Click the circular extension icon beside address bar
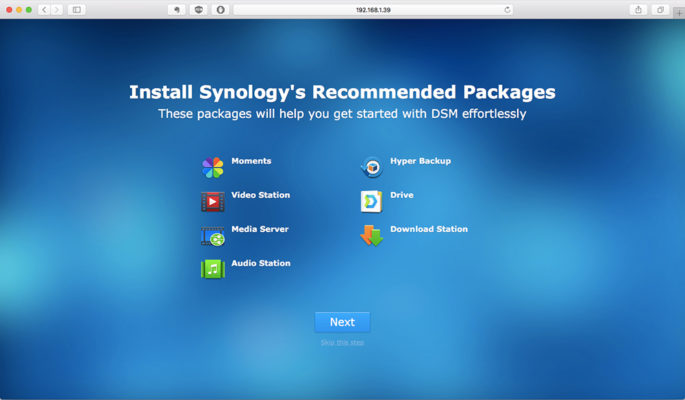 (x=221, y=10)
